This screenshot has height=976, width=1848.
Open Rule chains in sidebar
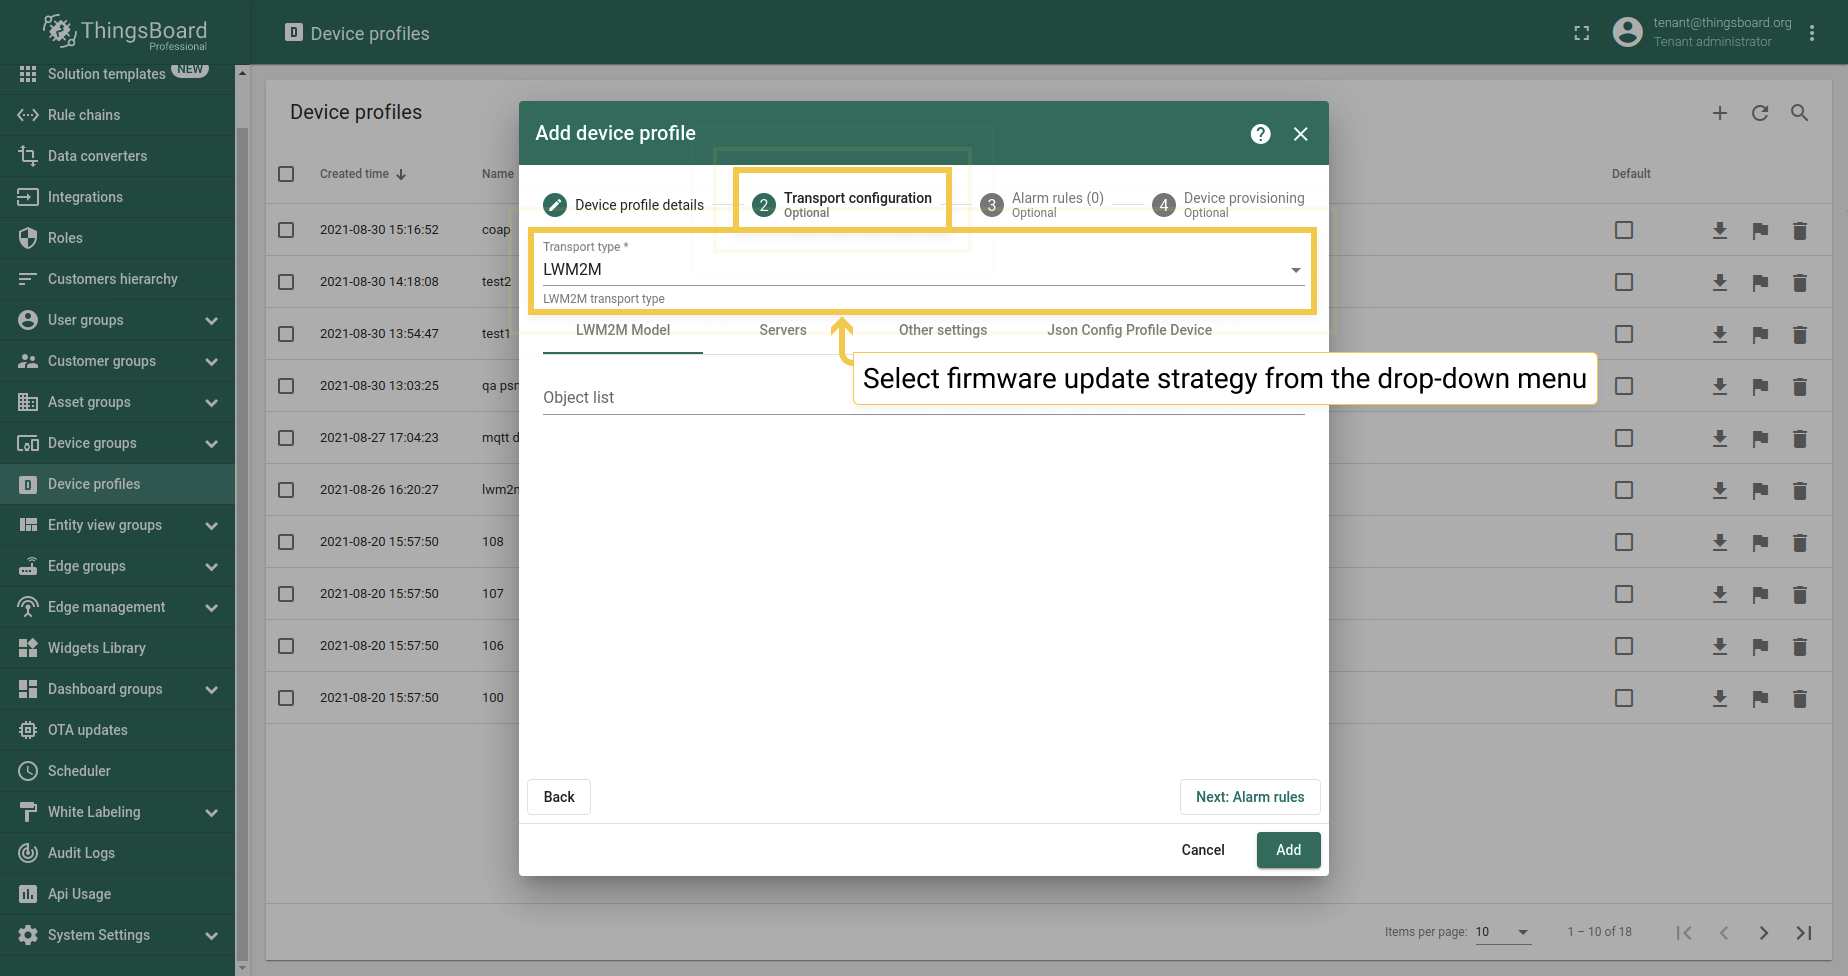(x=117, y=115)
